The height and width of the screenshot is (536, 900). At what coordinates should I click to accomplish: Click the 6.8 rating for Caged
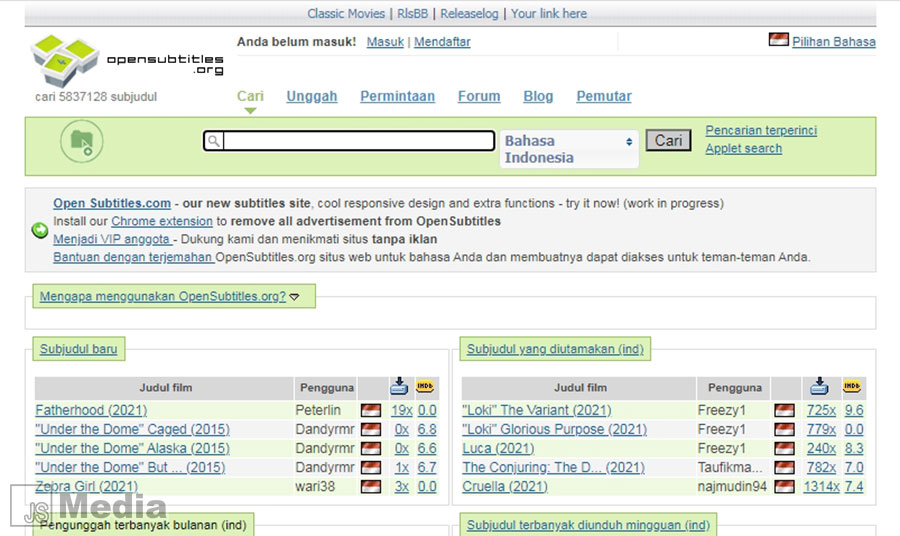click(x=427, y=429)
